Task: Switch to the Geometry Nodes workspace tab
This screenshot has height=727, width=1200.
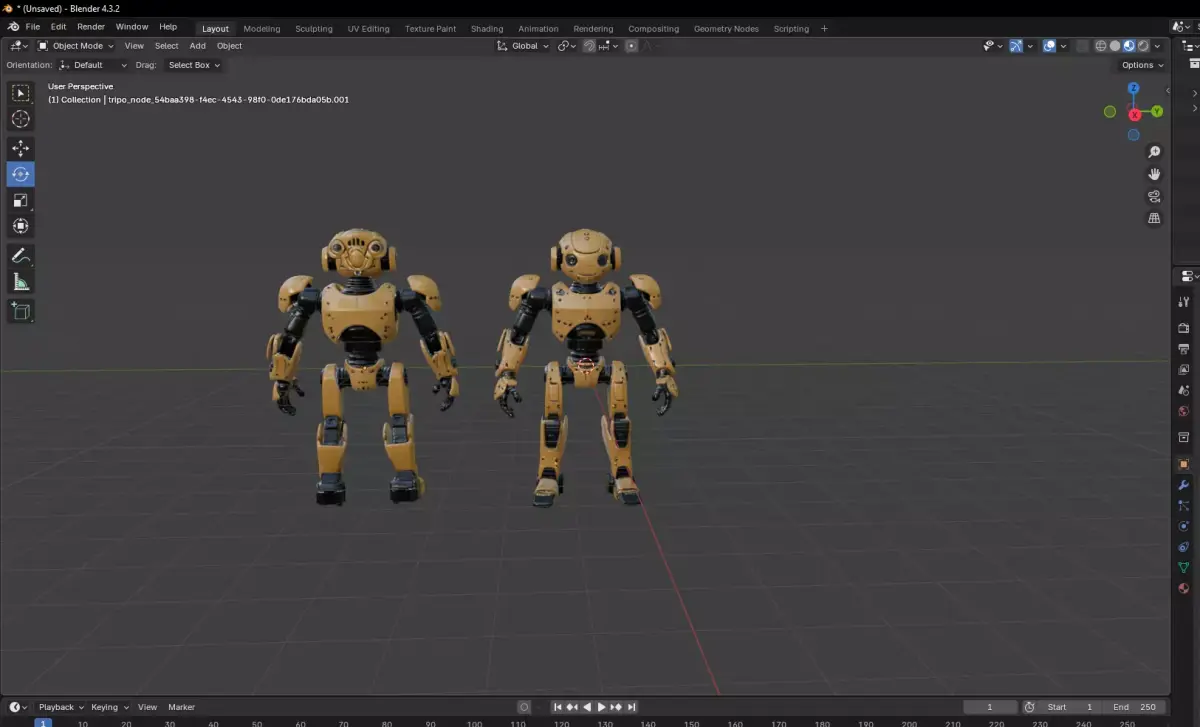Action: click(726, 29)
